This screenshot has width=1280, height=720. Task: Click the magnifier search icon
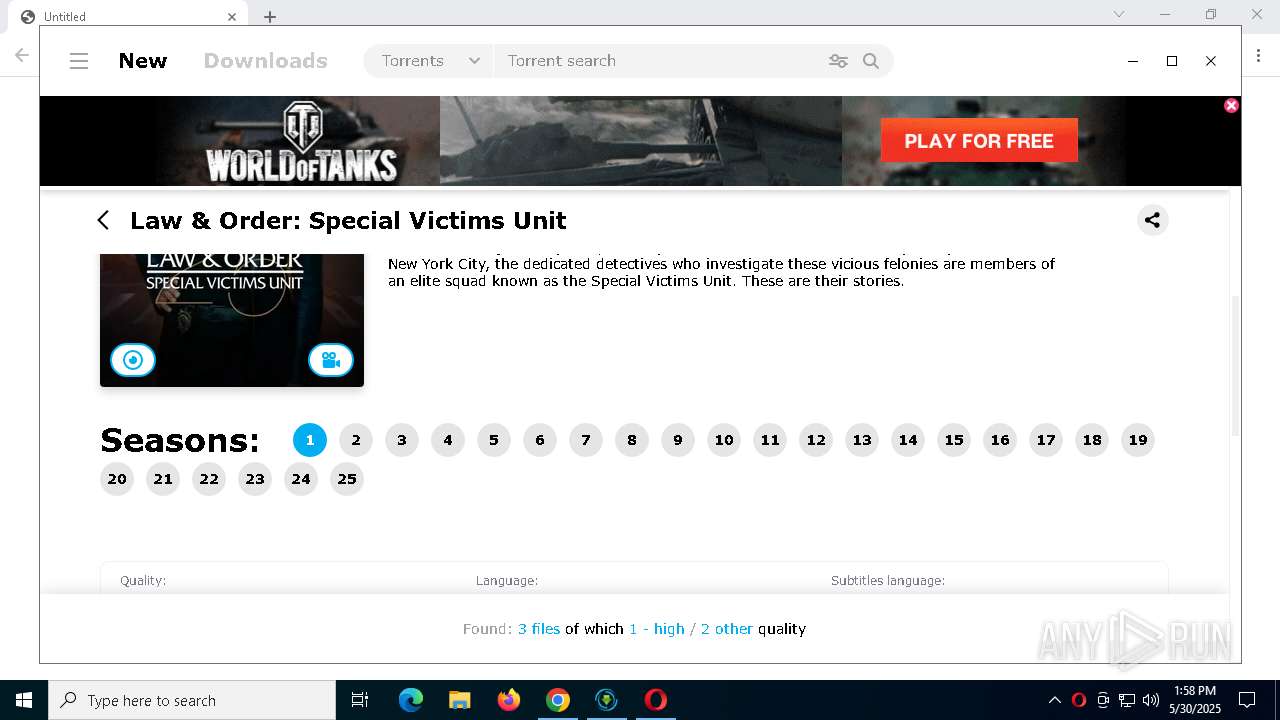[x=871, y=61]
